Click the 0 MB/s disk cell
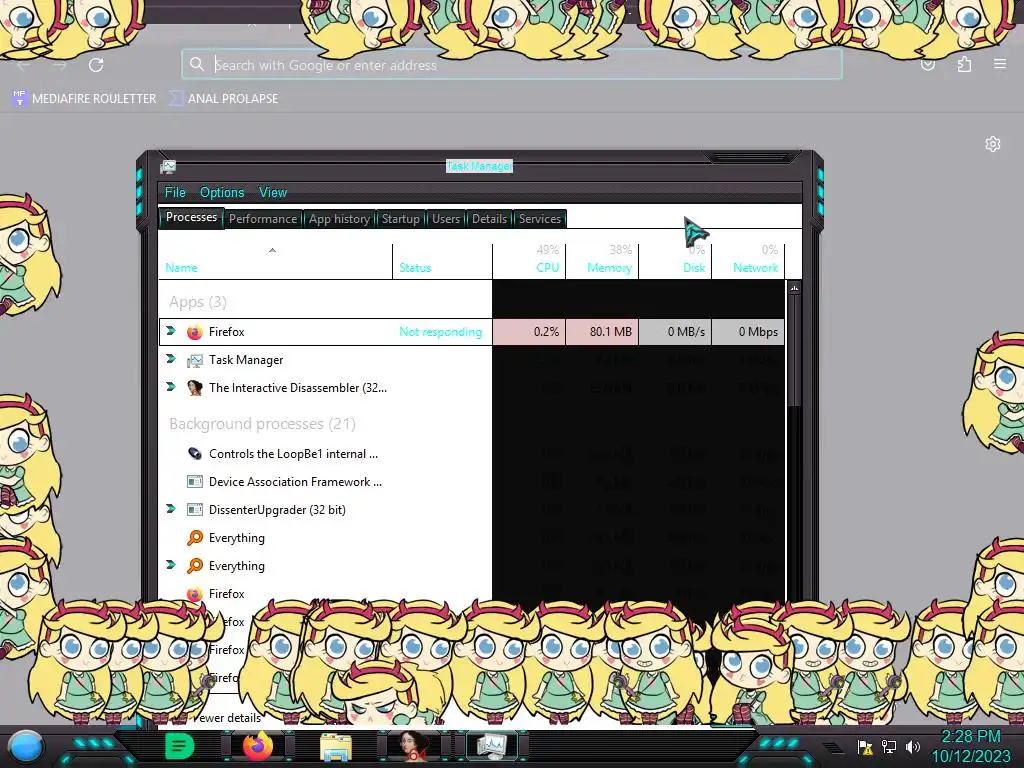Screen dimensions: 1024x768 pyautogui.click(x=675, y=332)
